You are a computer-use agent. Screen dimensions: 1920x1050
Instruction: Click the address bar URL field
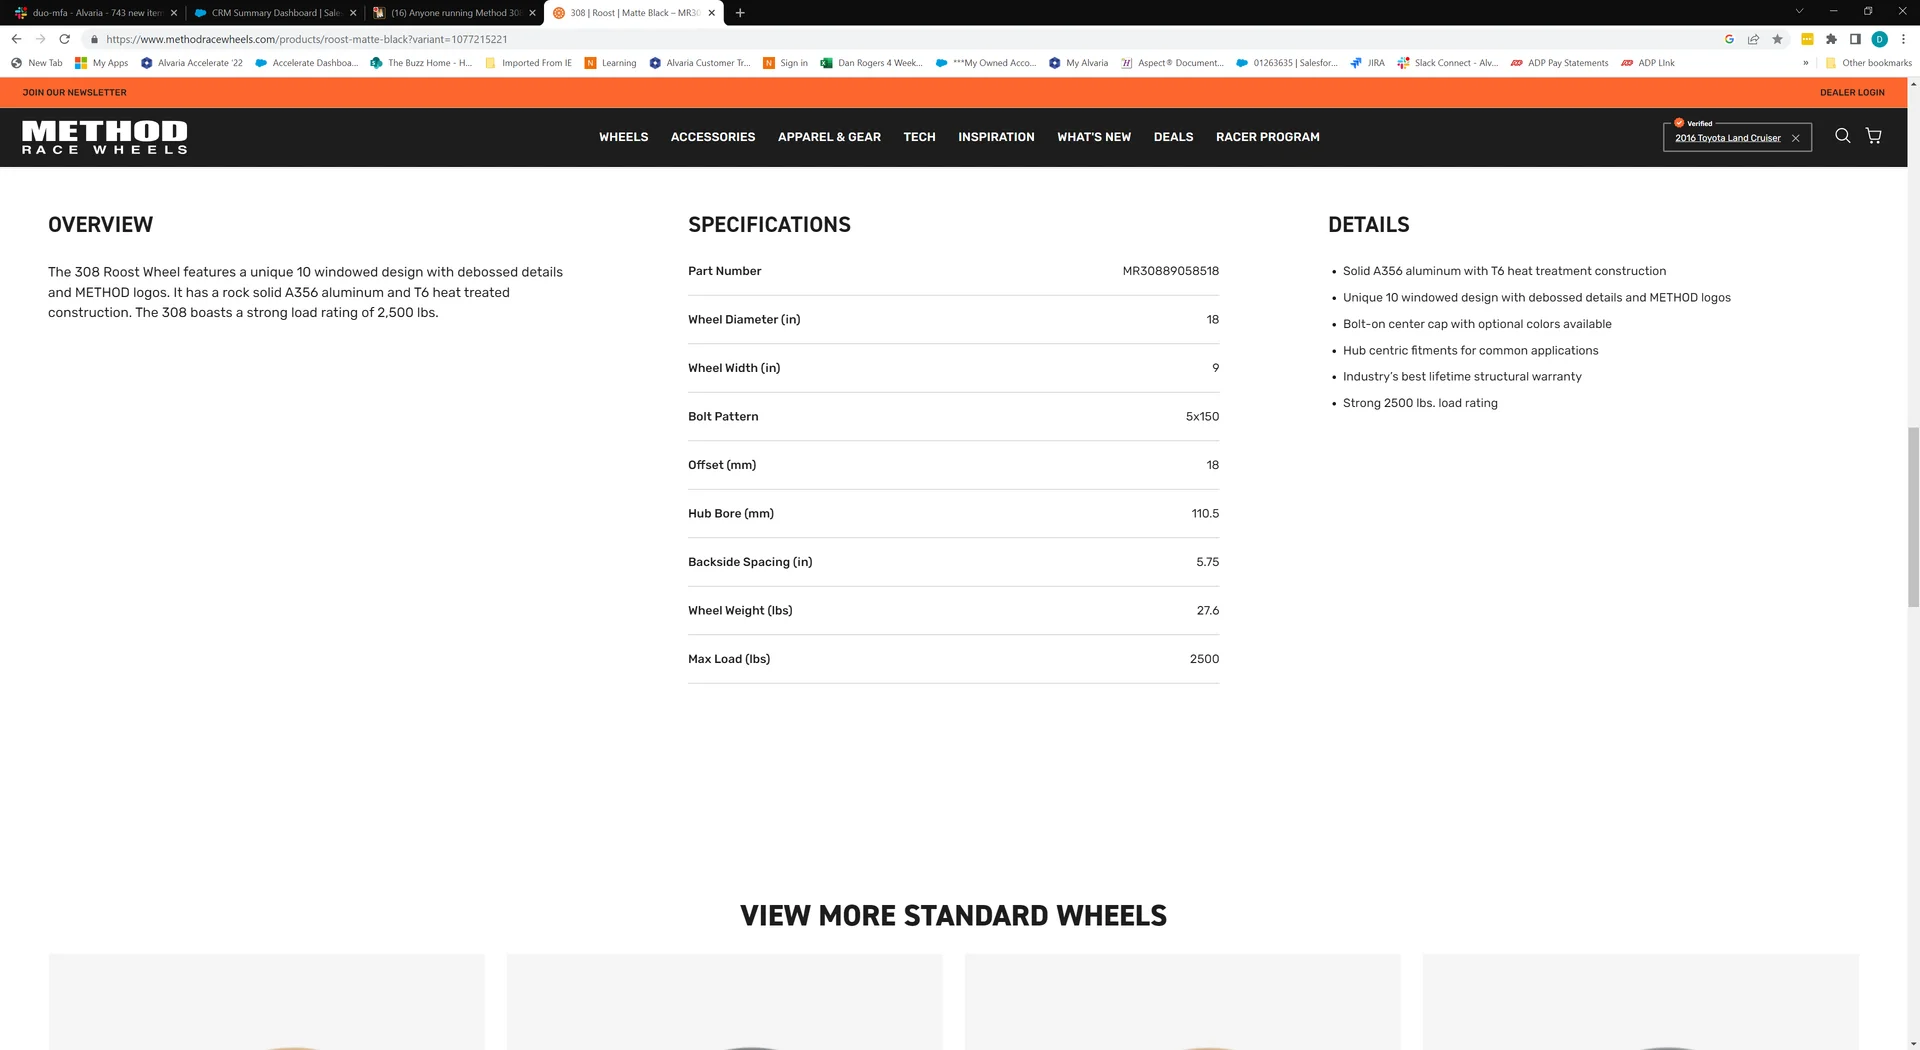[x=900, y=39]
